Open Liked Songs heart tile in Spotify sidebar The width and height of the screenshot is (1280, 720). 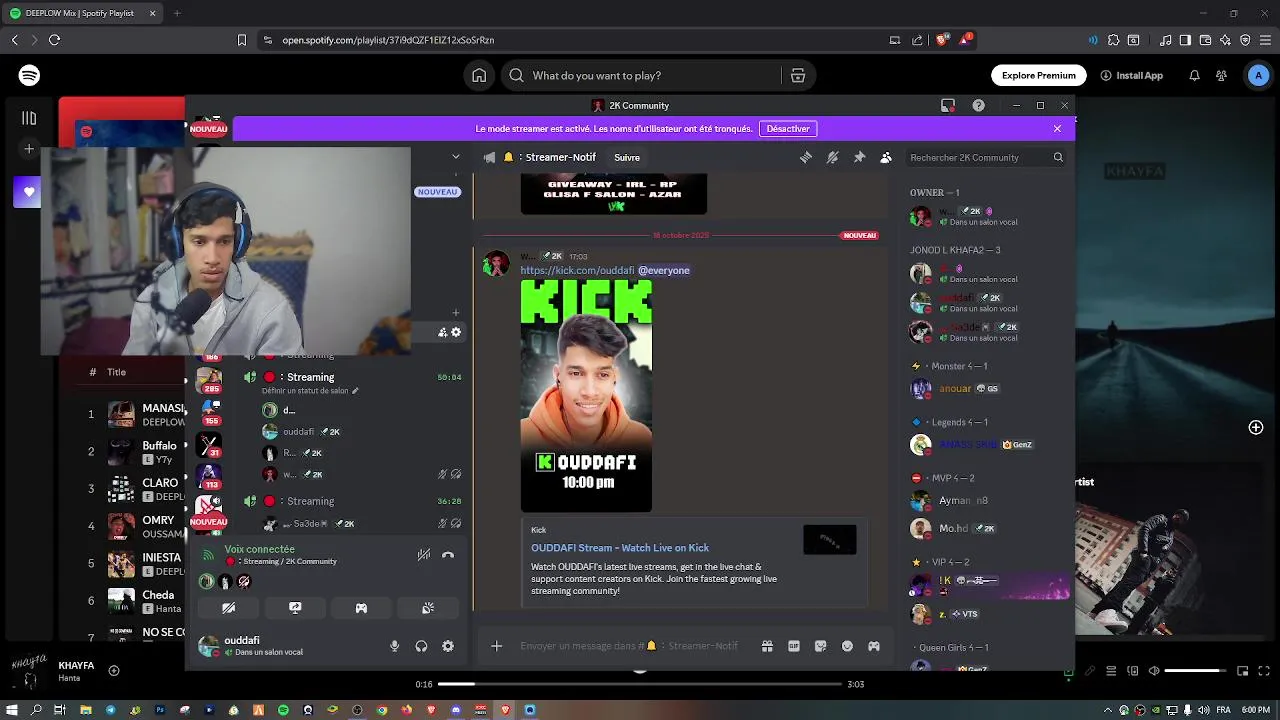29,192
